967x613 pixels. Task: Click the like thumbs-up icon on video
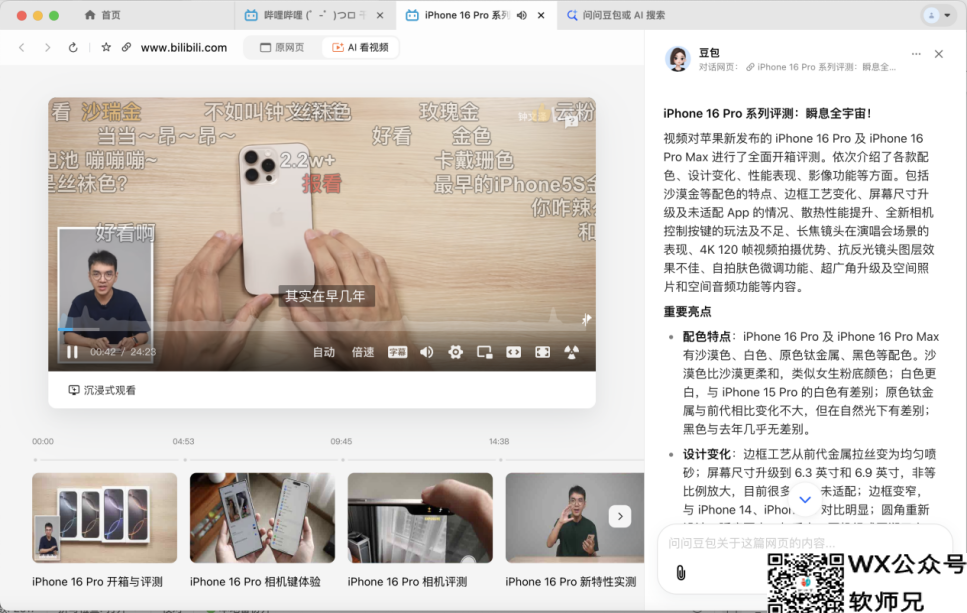(x=541, y=113)
